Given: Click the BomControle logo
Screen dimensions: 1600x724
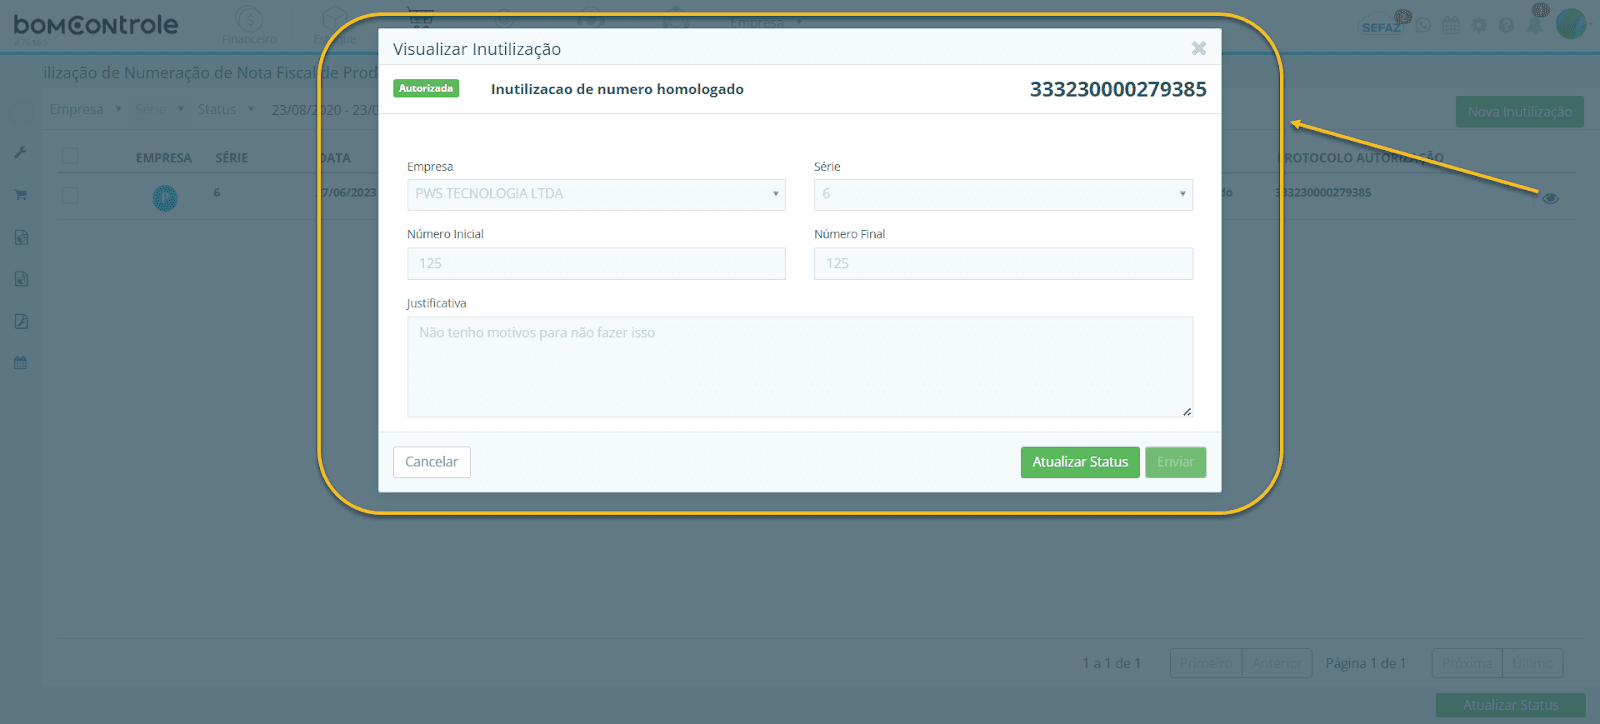Looking at the screenshot, I should pos(95,25).
